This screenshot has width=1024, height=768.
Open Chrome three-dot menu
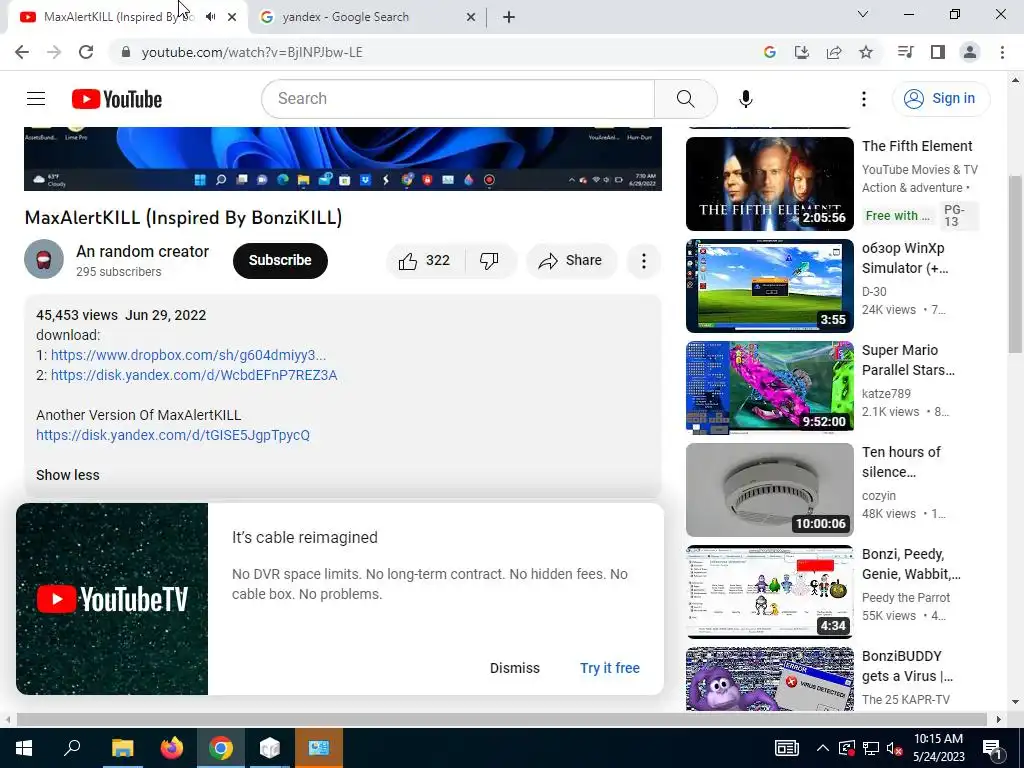click(x=1002, y=52)
